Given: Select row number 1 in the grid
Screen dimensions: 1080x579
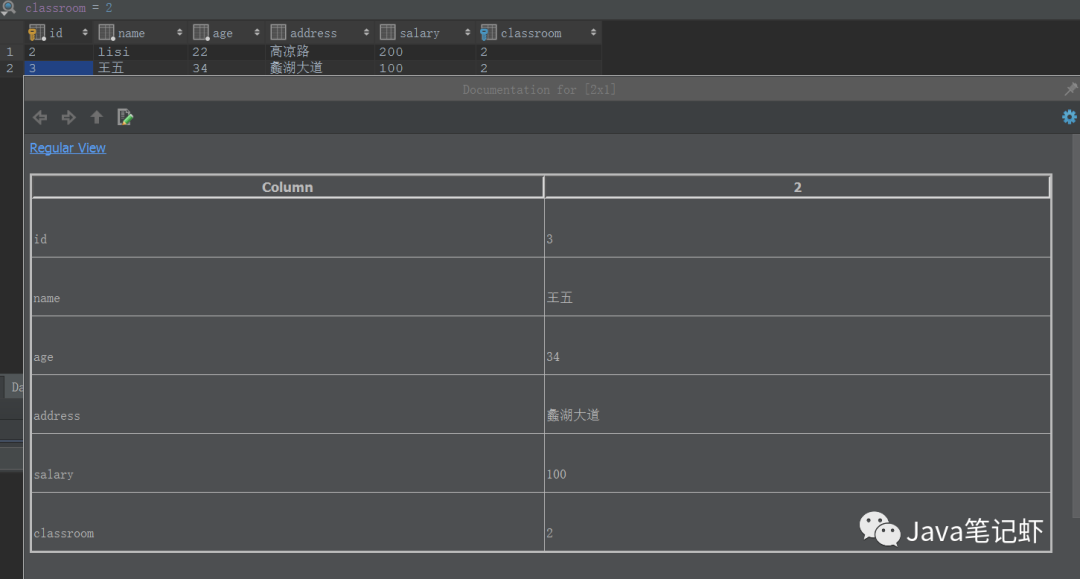Looking at the screenshot, I should tap(10, 52).
